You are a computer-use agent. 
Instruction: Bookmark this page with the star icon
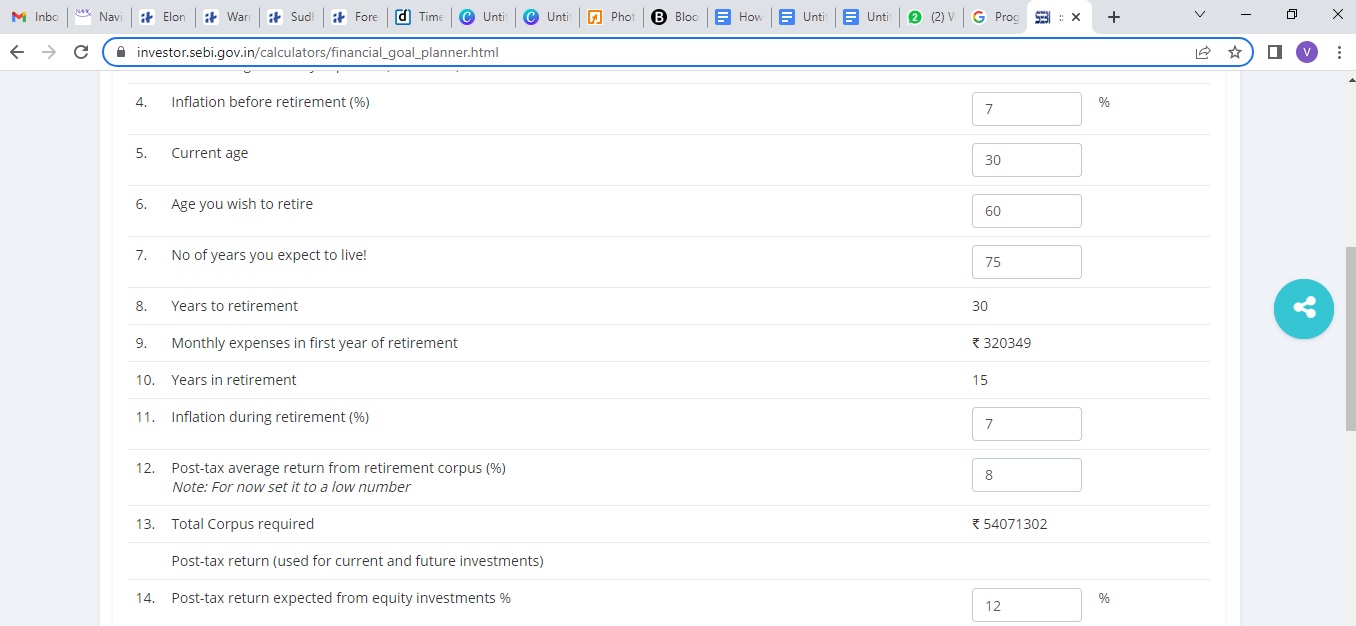[1235, 52]
